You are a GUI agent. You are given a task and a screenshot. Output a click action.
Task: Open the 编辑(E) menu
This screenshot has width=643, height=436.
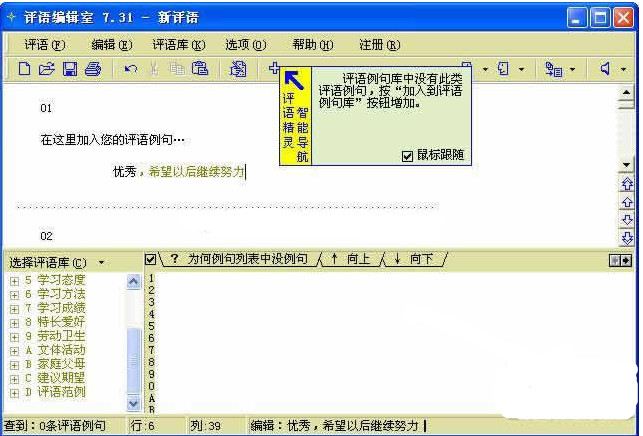[x=112, y=44]
